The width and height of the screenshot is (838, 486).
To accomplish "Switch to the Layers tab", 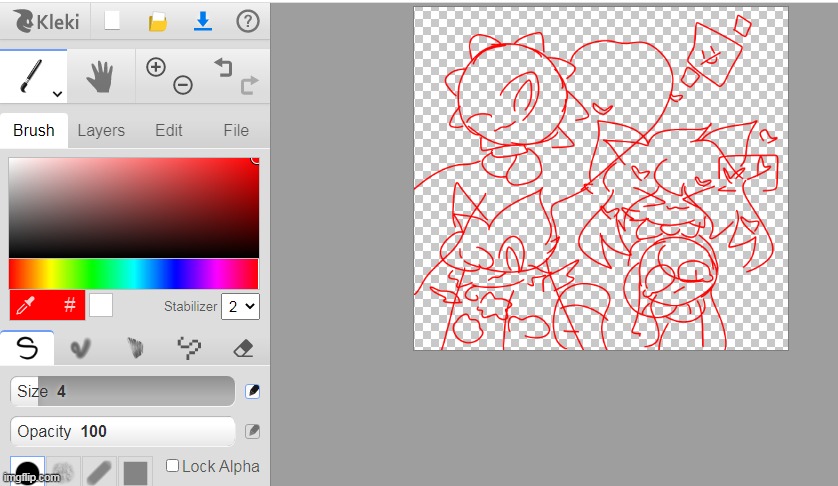I will click(101, 130).
